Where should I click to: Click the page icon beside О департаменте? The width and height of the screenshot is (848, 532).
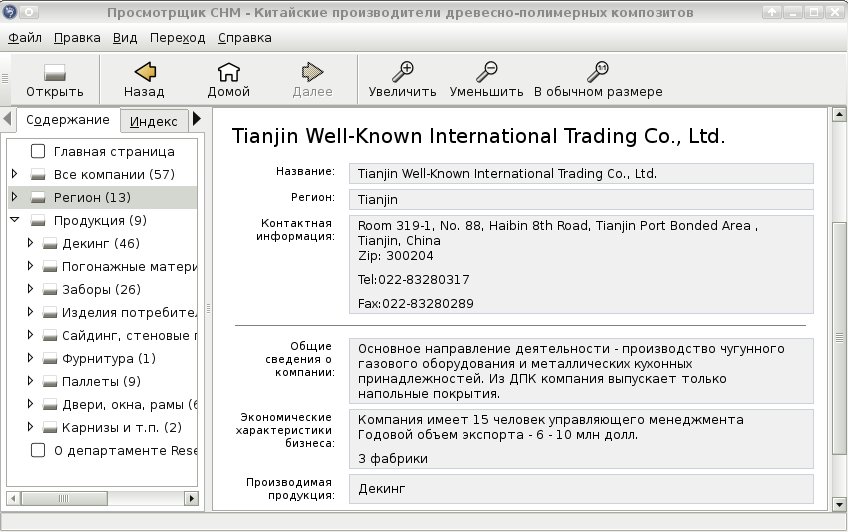click(38, 450)
